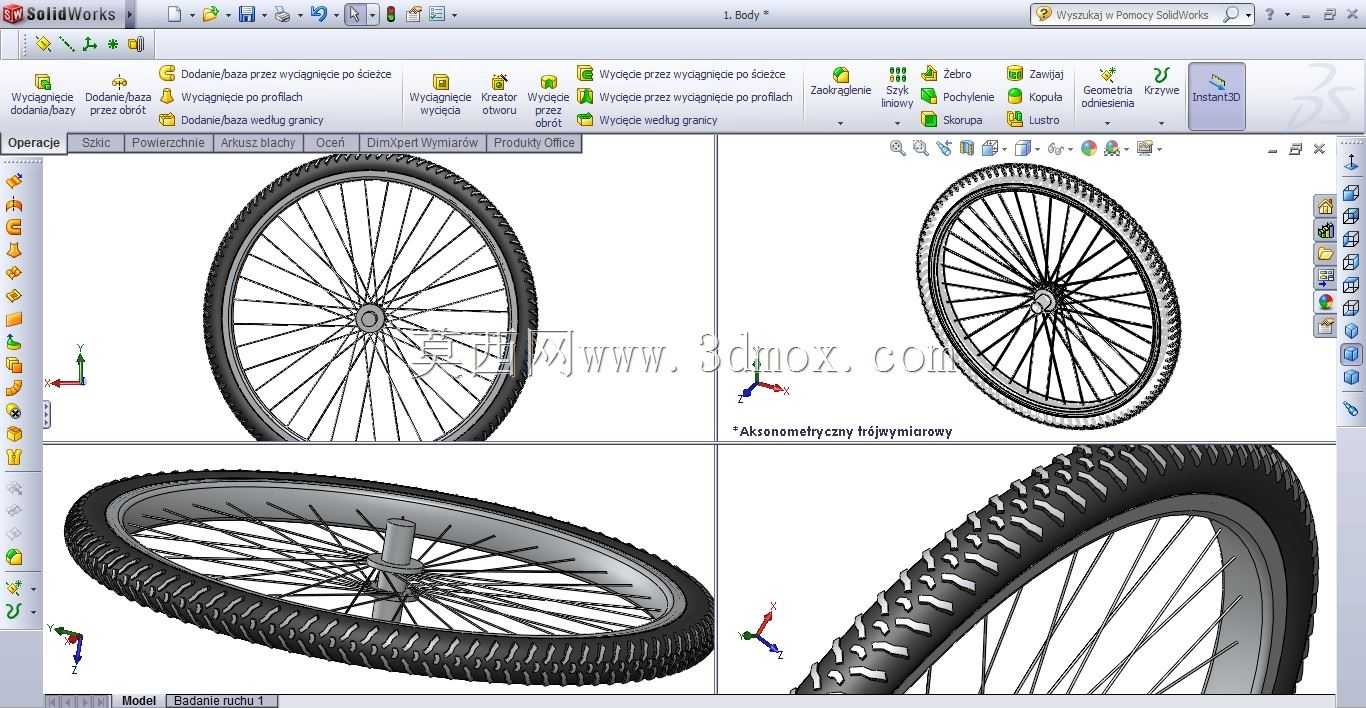Create a new document with the blank page icon

(174, 14)
